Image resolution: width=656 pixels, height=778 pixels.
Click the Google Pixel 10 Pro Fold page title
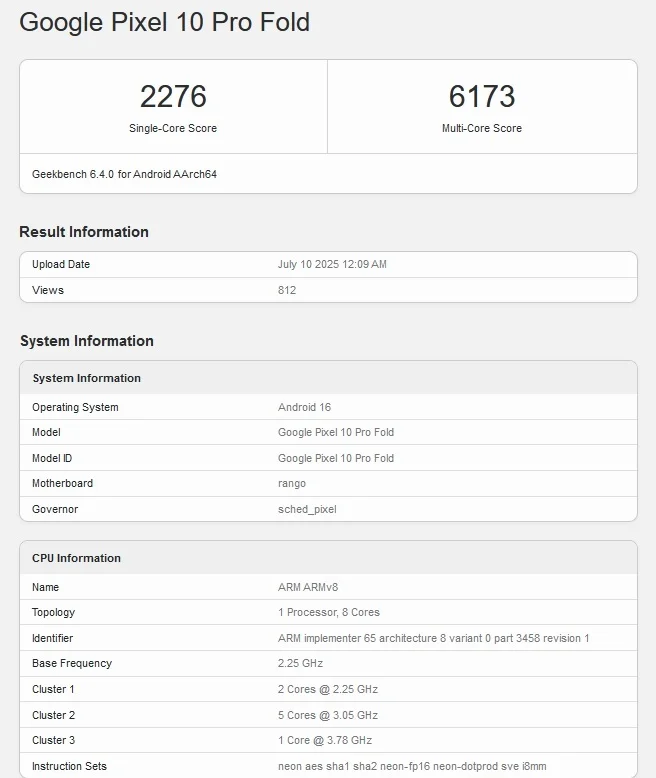point(164,22)
